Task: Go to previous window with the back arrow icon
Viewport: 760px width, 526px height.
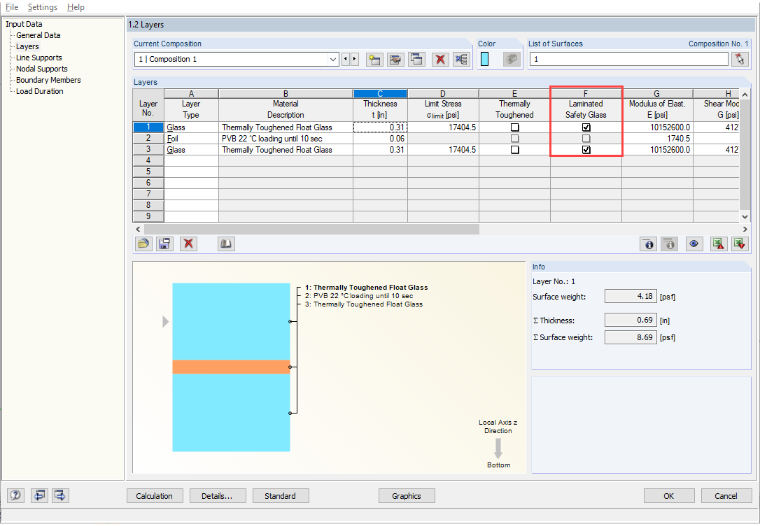Action: point(39,495)
